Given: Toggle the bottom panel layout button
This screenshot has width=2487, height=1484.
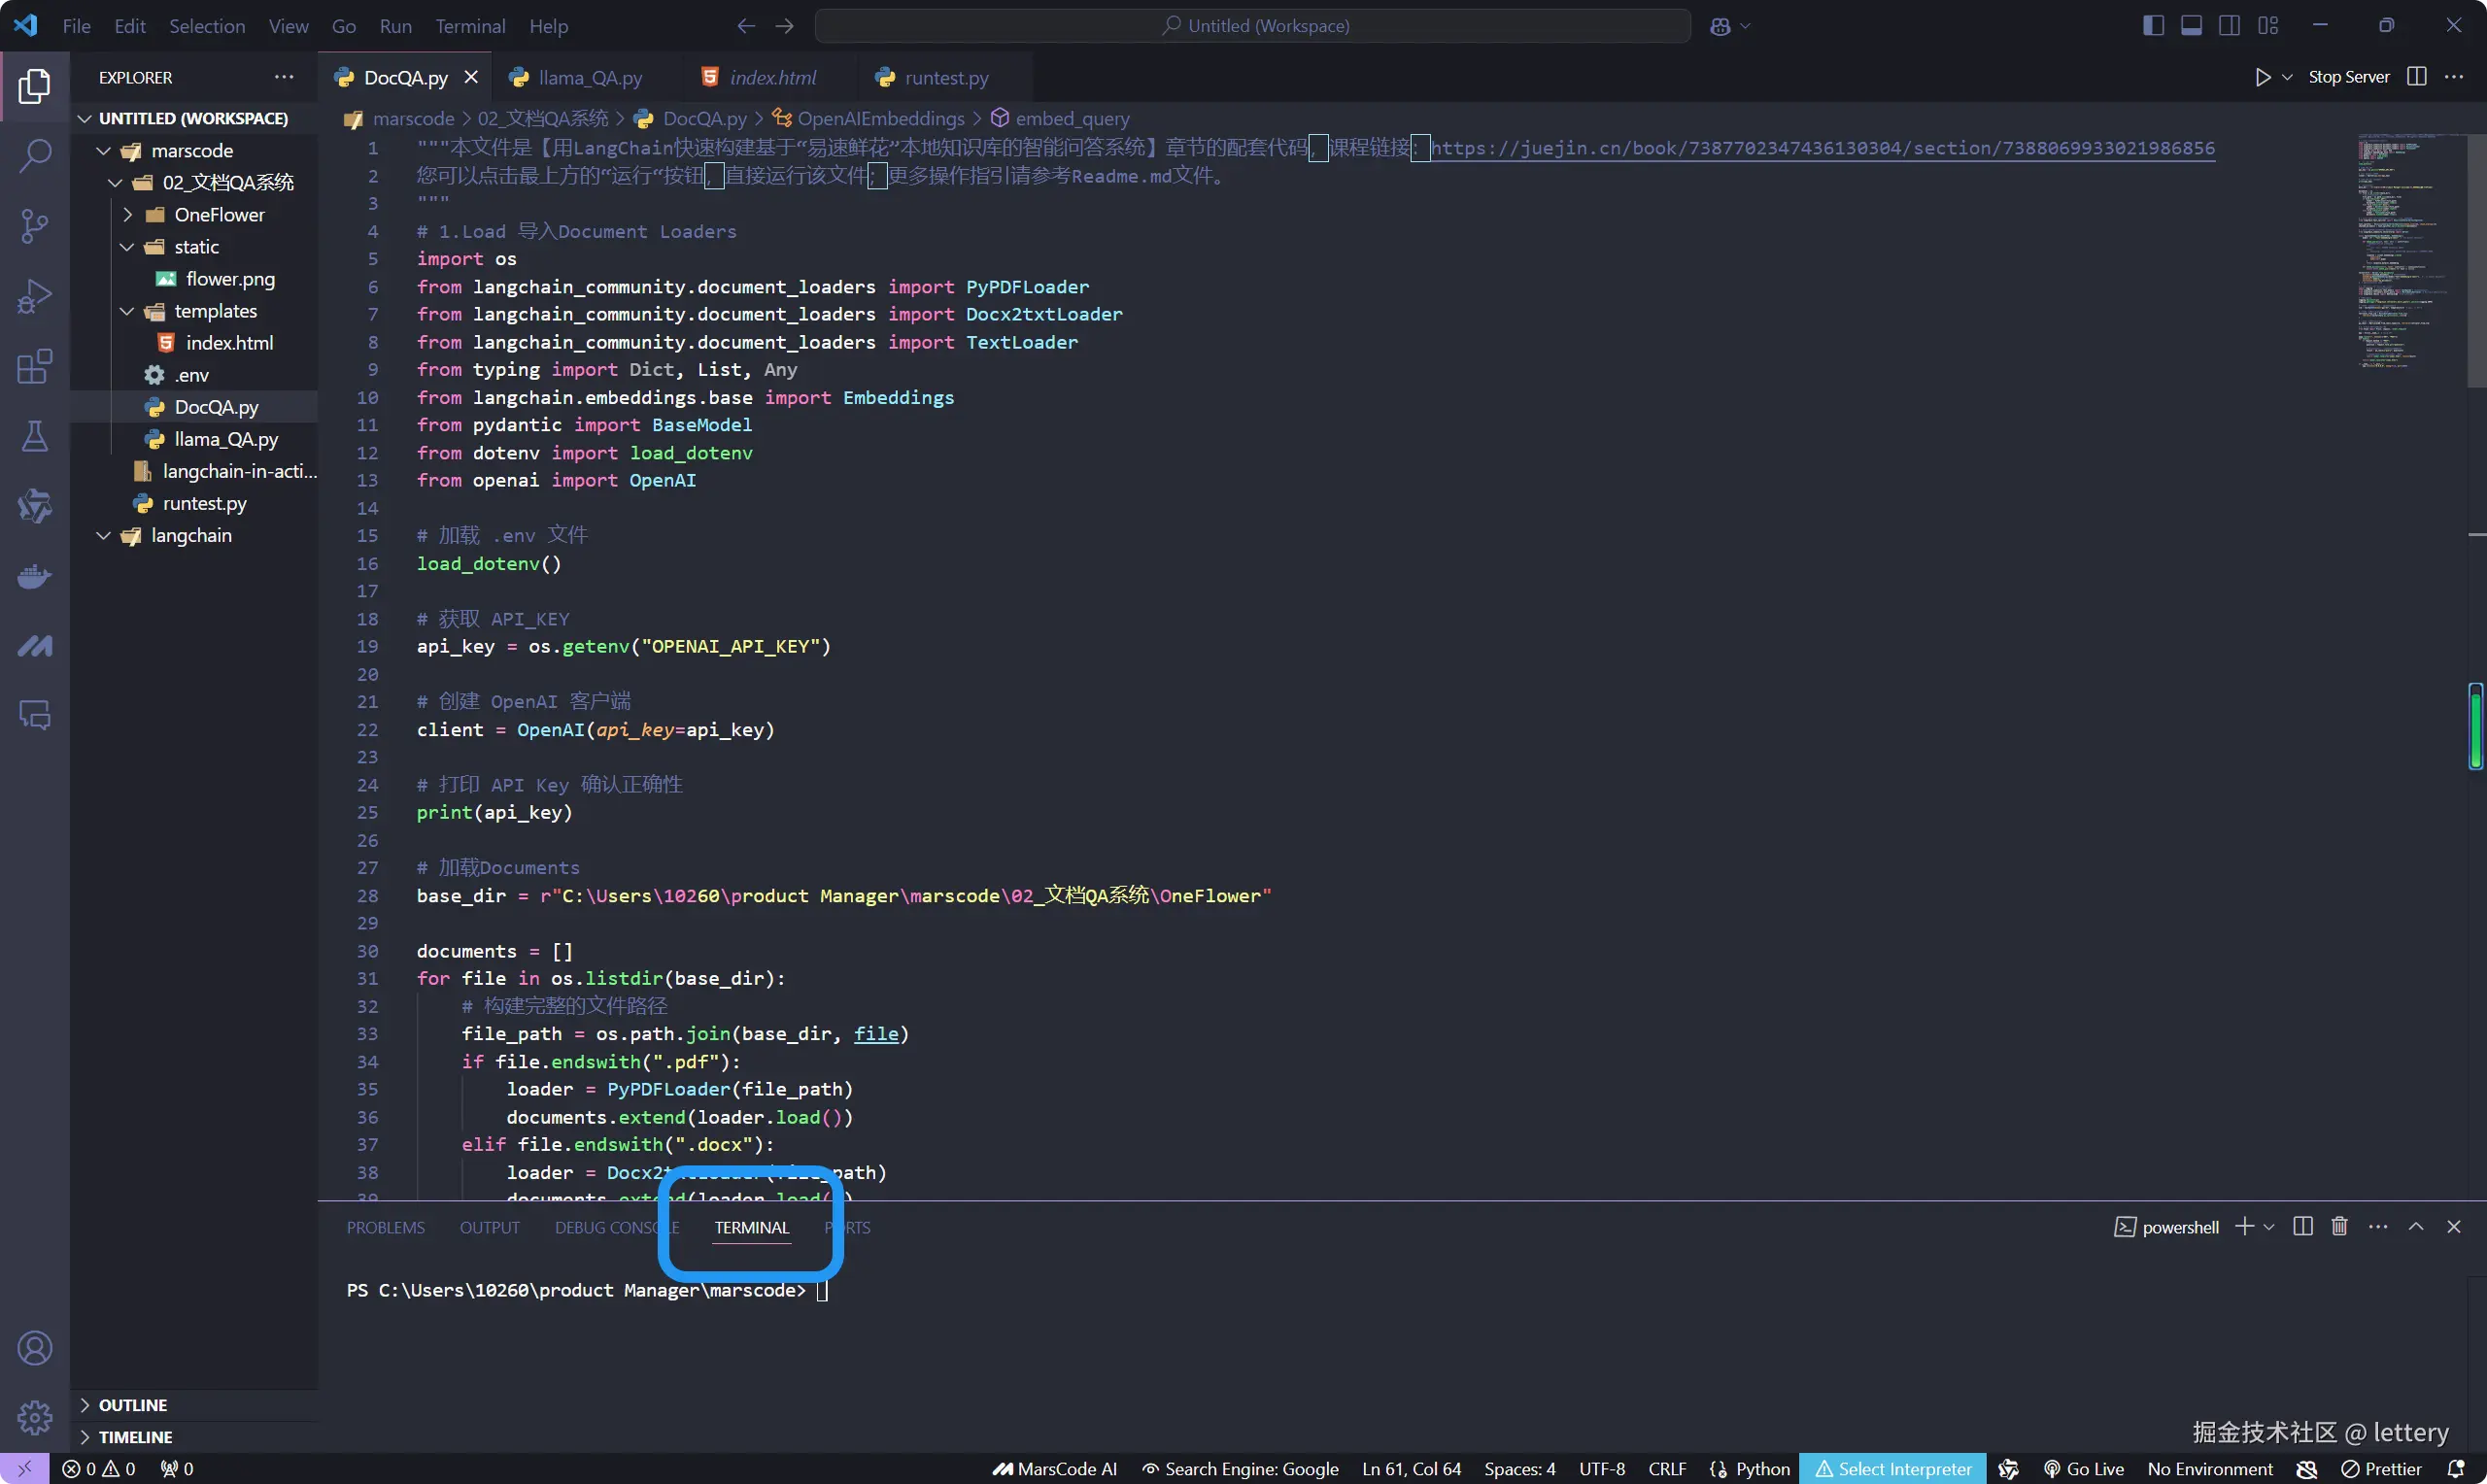Looking at the screenshot, I should [2191, 26].
